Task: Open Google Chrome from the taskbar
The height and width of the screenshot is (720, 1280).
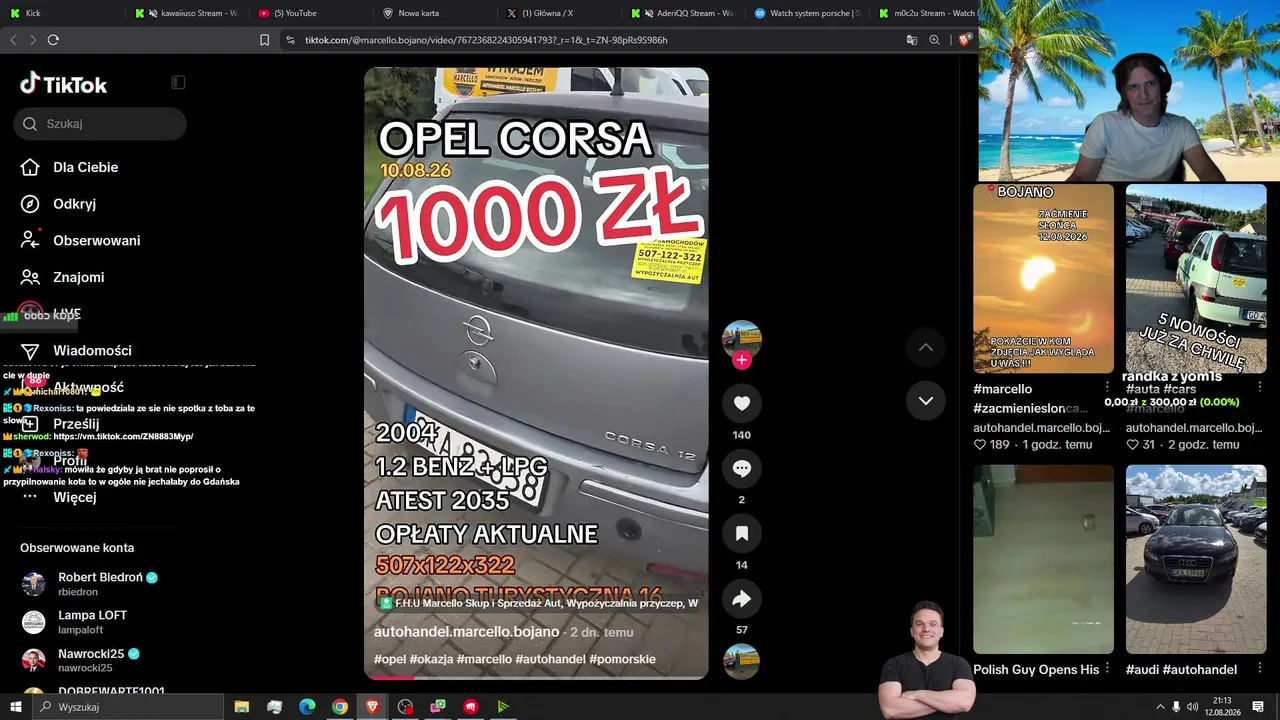Action: coord(340,707)
